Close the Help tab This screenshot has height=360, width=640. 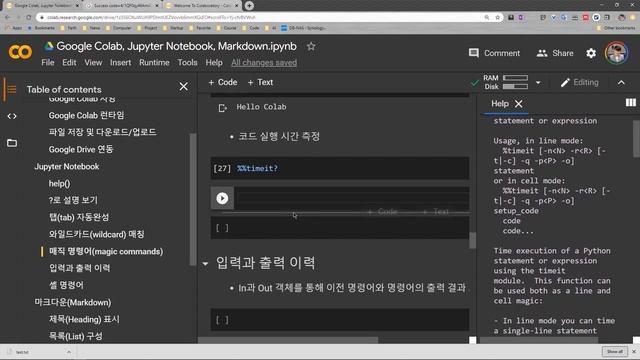(518, 104)
